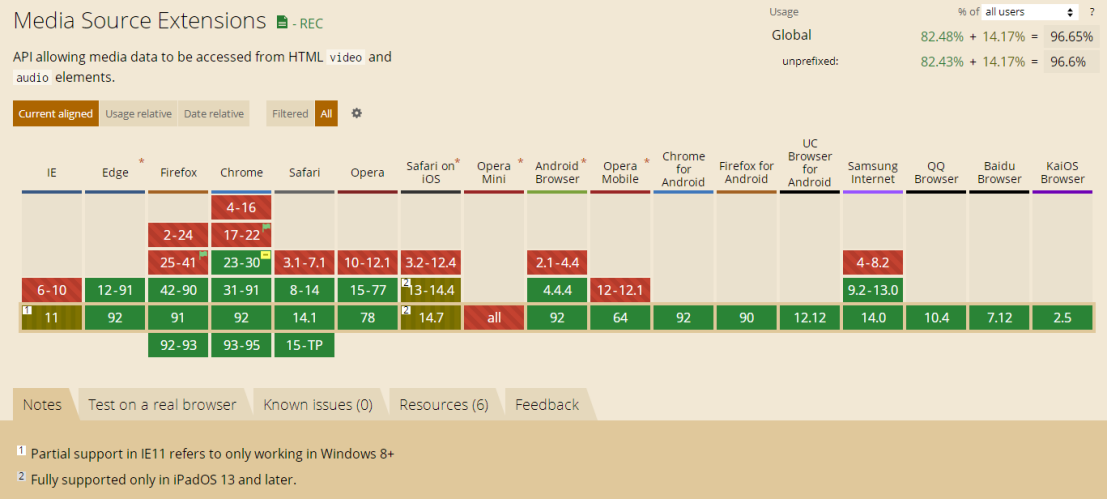Screen dimensions: 1108x499
Task: Open the Resources (6) tab
Action: click(x=443, y=405)
